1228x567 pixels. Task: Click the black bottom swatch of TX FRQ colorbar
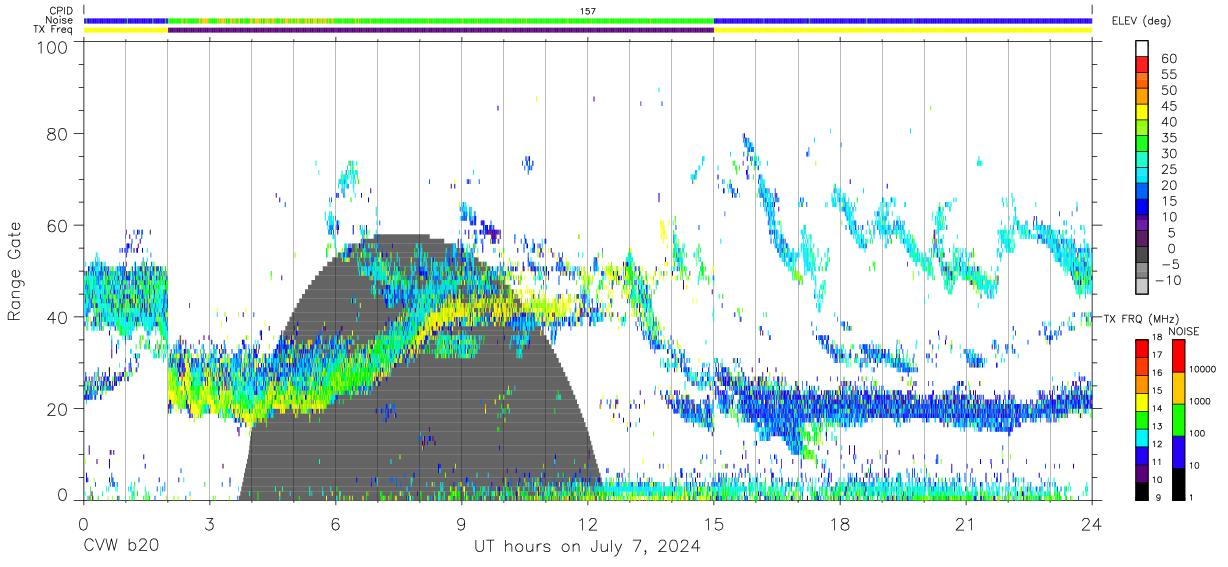(1141, 489)
